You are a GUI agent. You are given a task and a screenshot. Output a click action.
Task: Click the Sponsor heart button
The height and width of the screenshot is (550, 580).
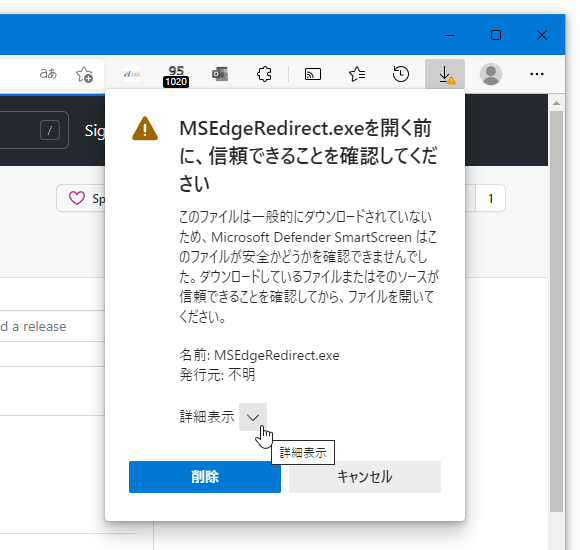(81, 198)
